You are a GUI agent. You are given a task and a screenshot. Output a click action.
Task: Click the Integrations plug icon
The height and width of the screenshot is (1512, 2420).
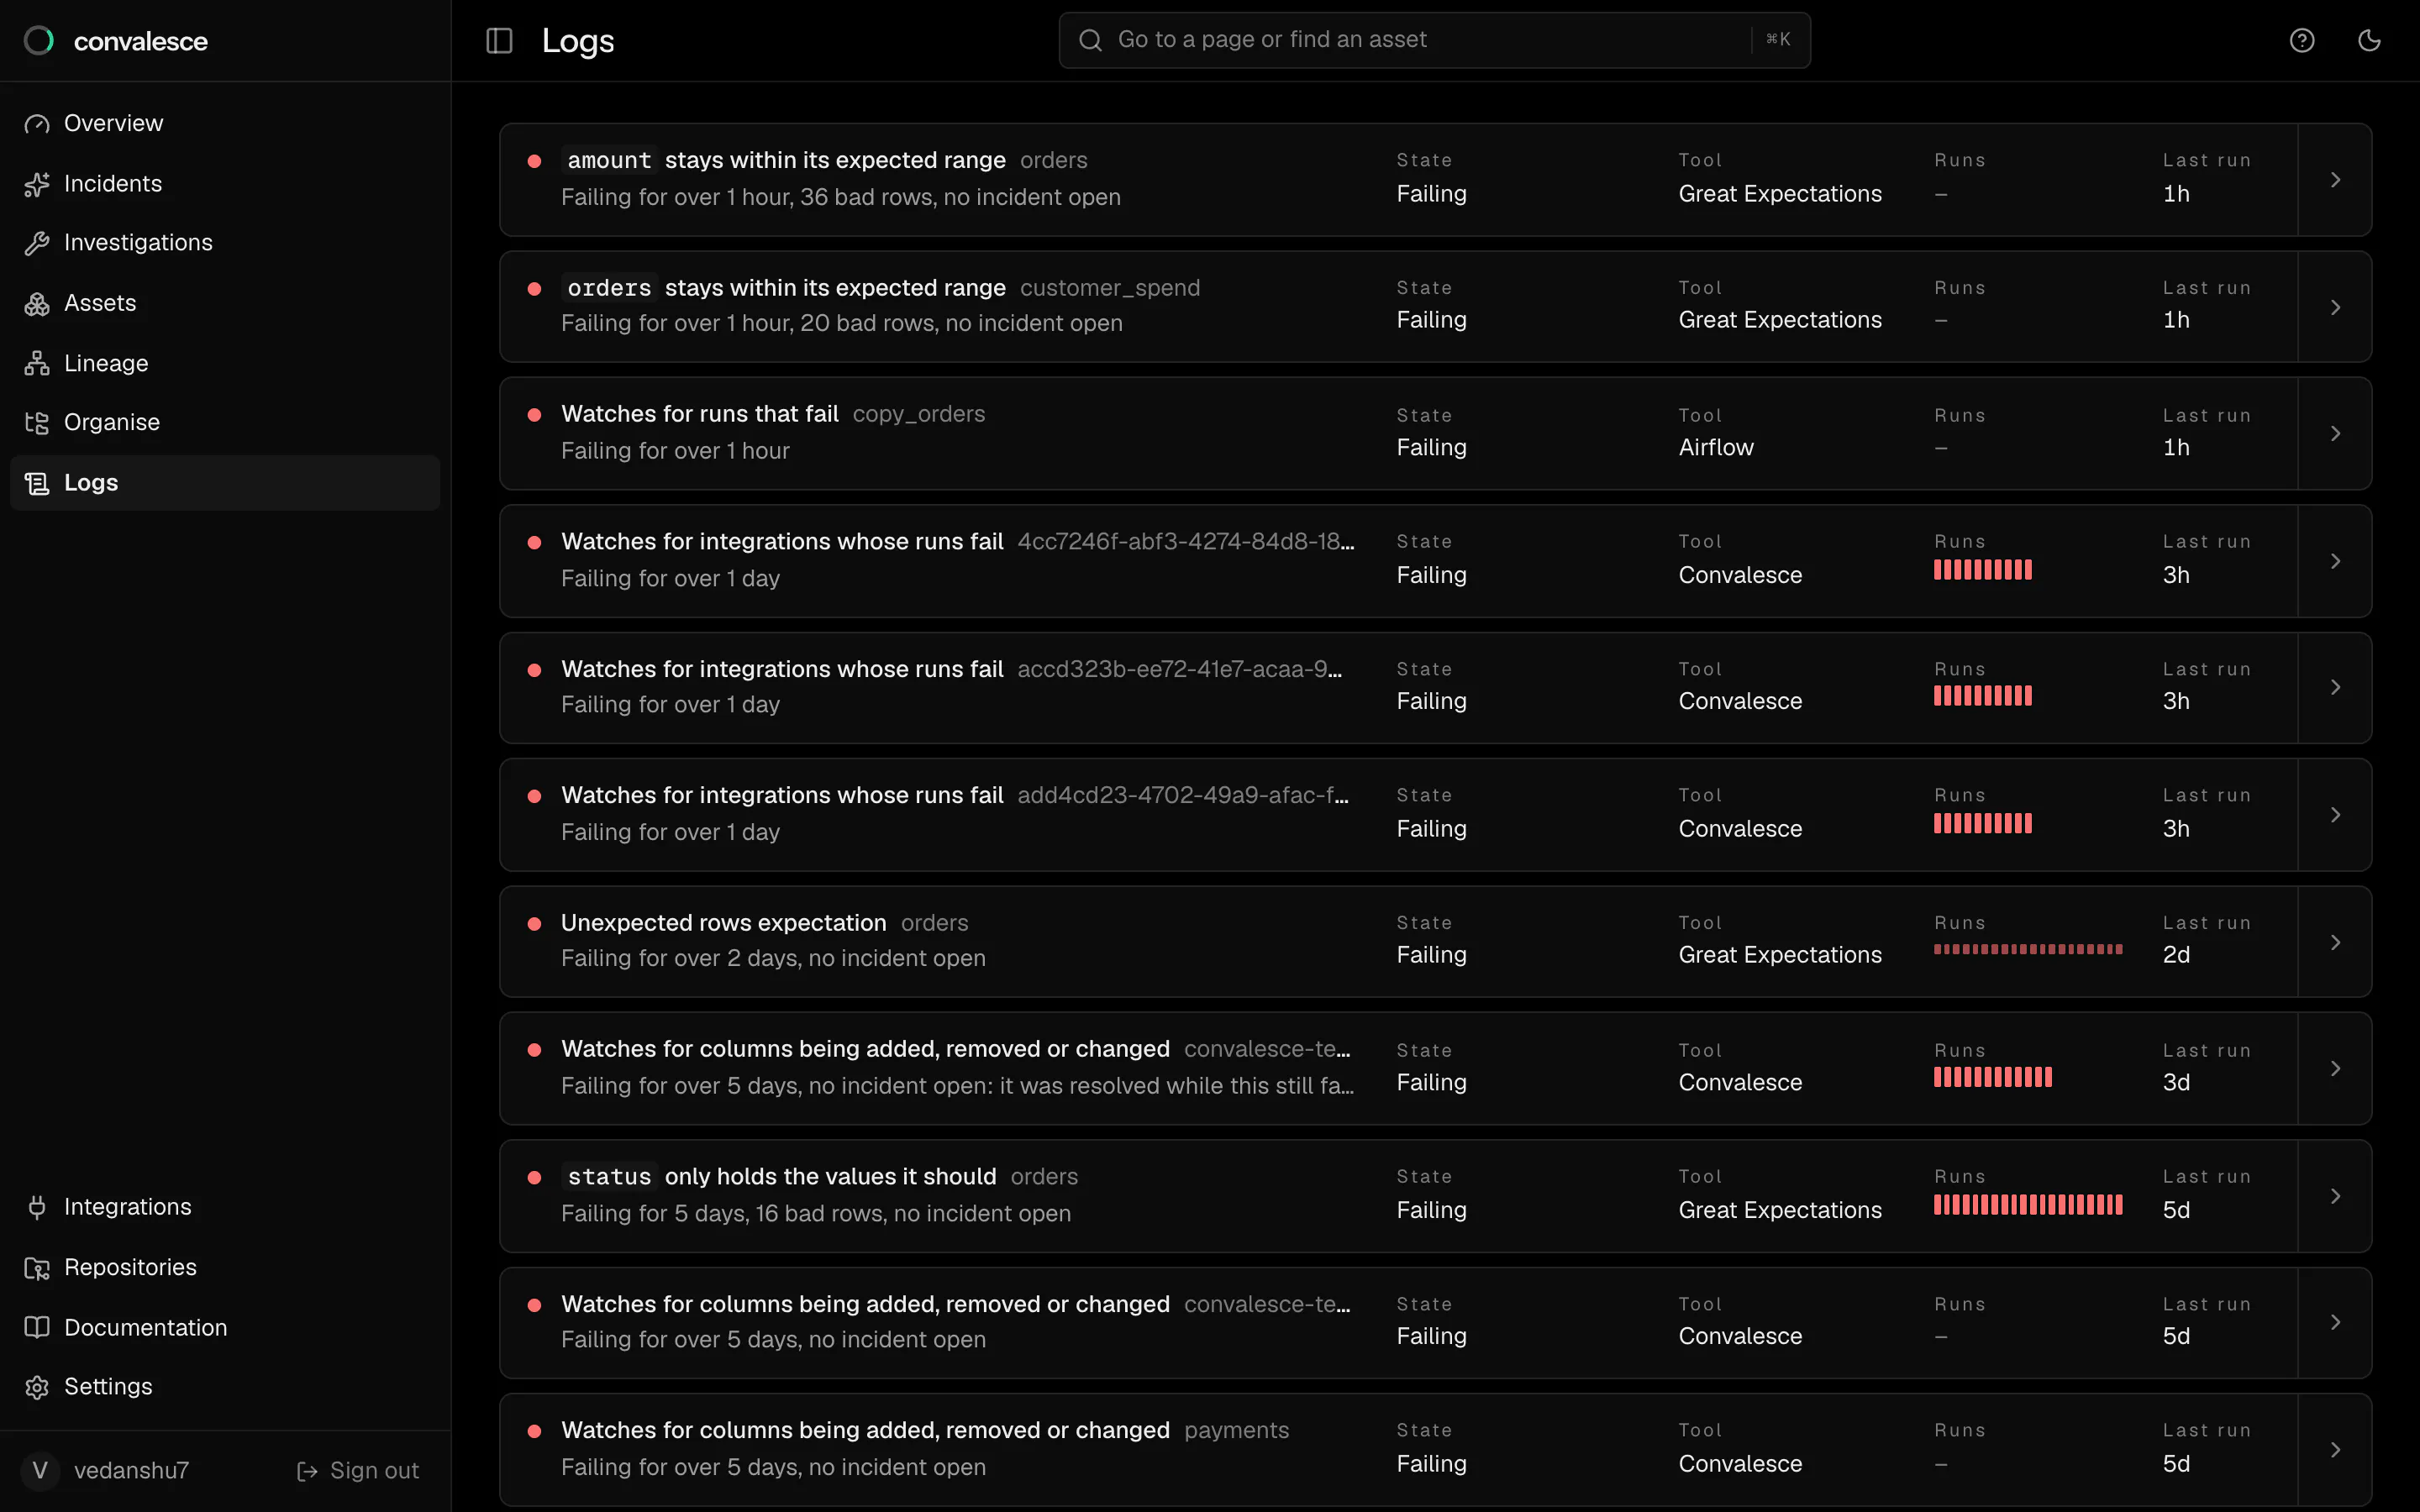point(37,1208)
